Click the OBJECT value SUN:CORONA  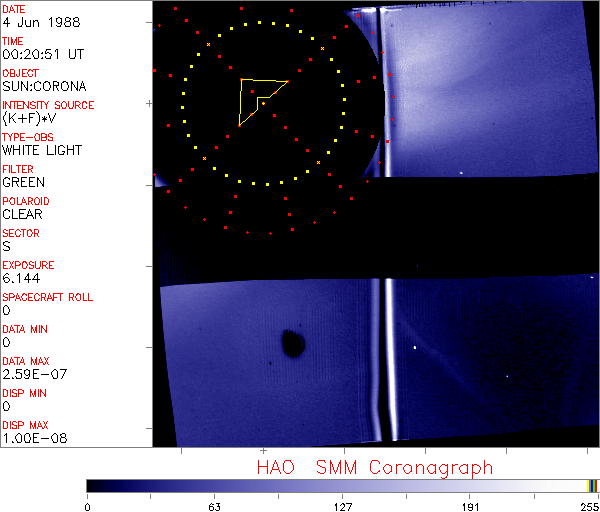(x=46, y=86)
